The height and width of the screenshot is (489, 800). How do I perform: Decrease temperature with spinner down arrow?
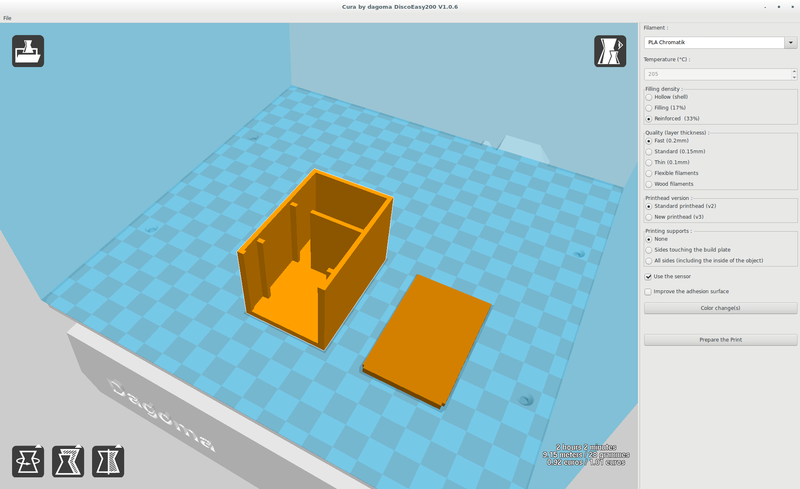click(x=794, y=77)
